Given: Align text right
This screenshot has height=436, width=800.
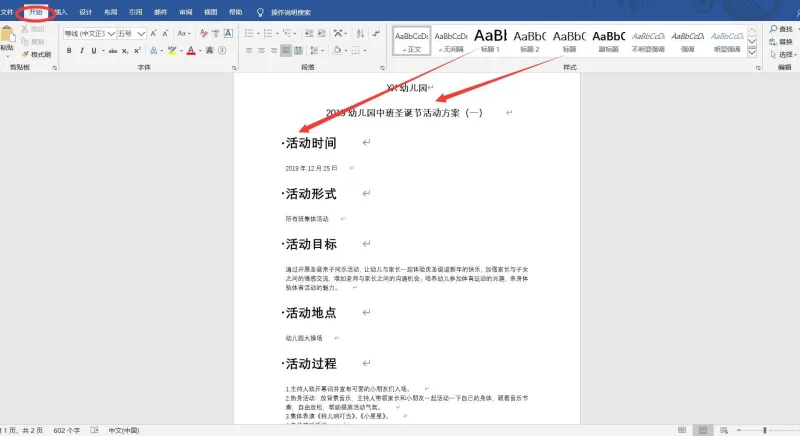Looking at the screenshot, I should click(273, 50).
